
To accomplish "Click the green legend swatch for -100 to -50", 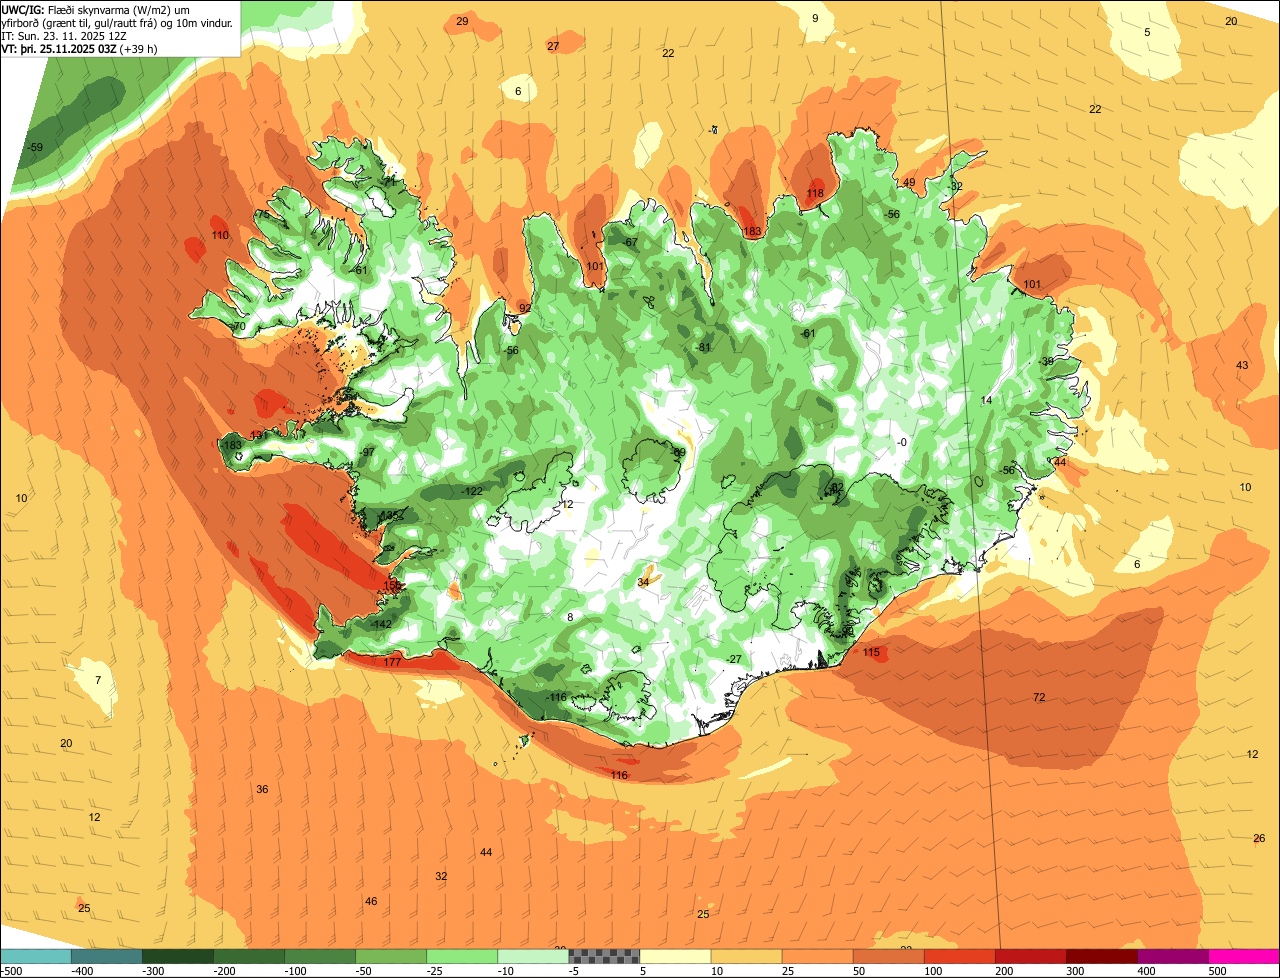I will [x=321, y=956].
